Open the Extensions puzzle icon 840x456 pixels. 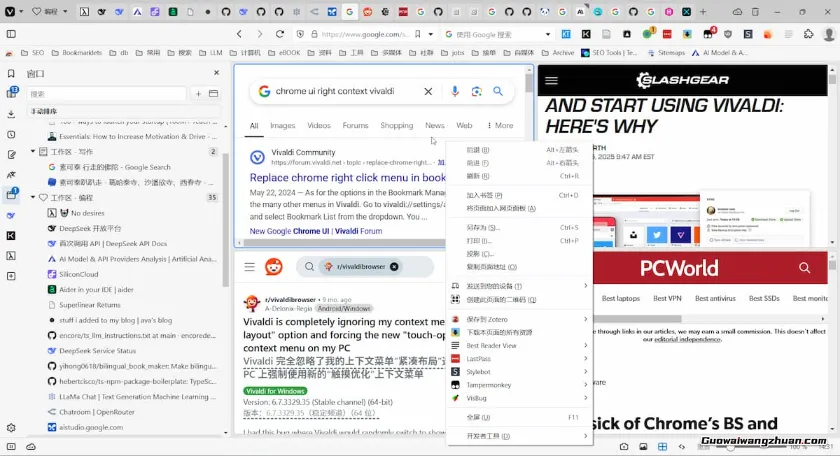pyautogui.click(x=808, y=34)
